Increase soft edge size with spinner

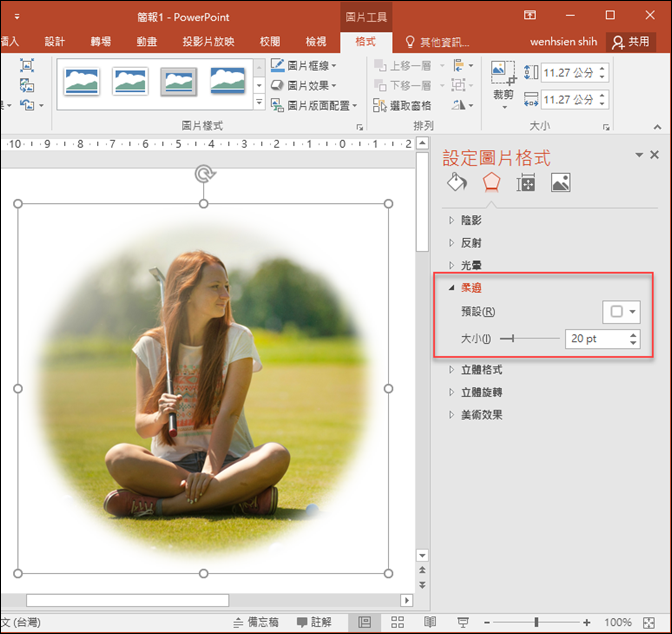pos(633,335)
